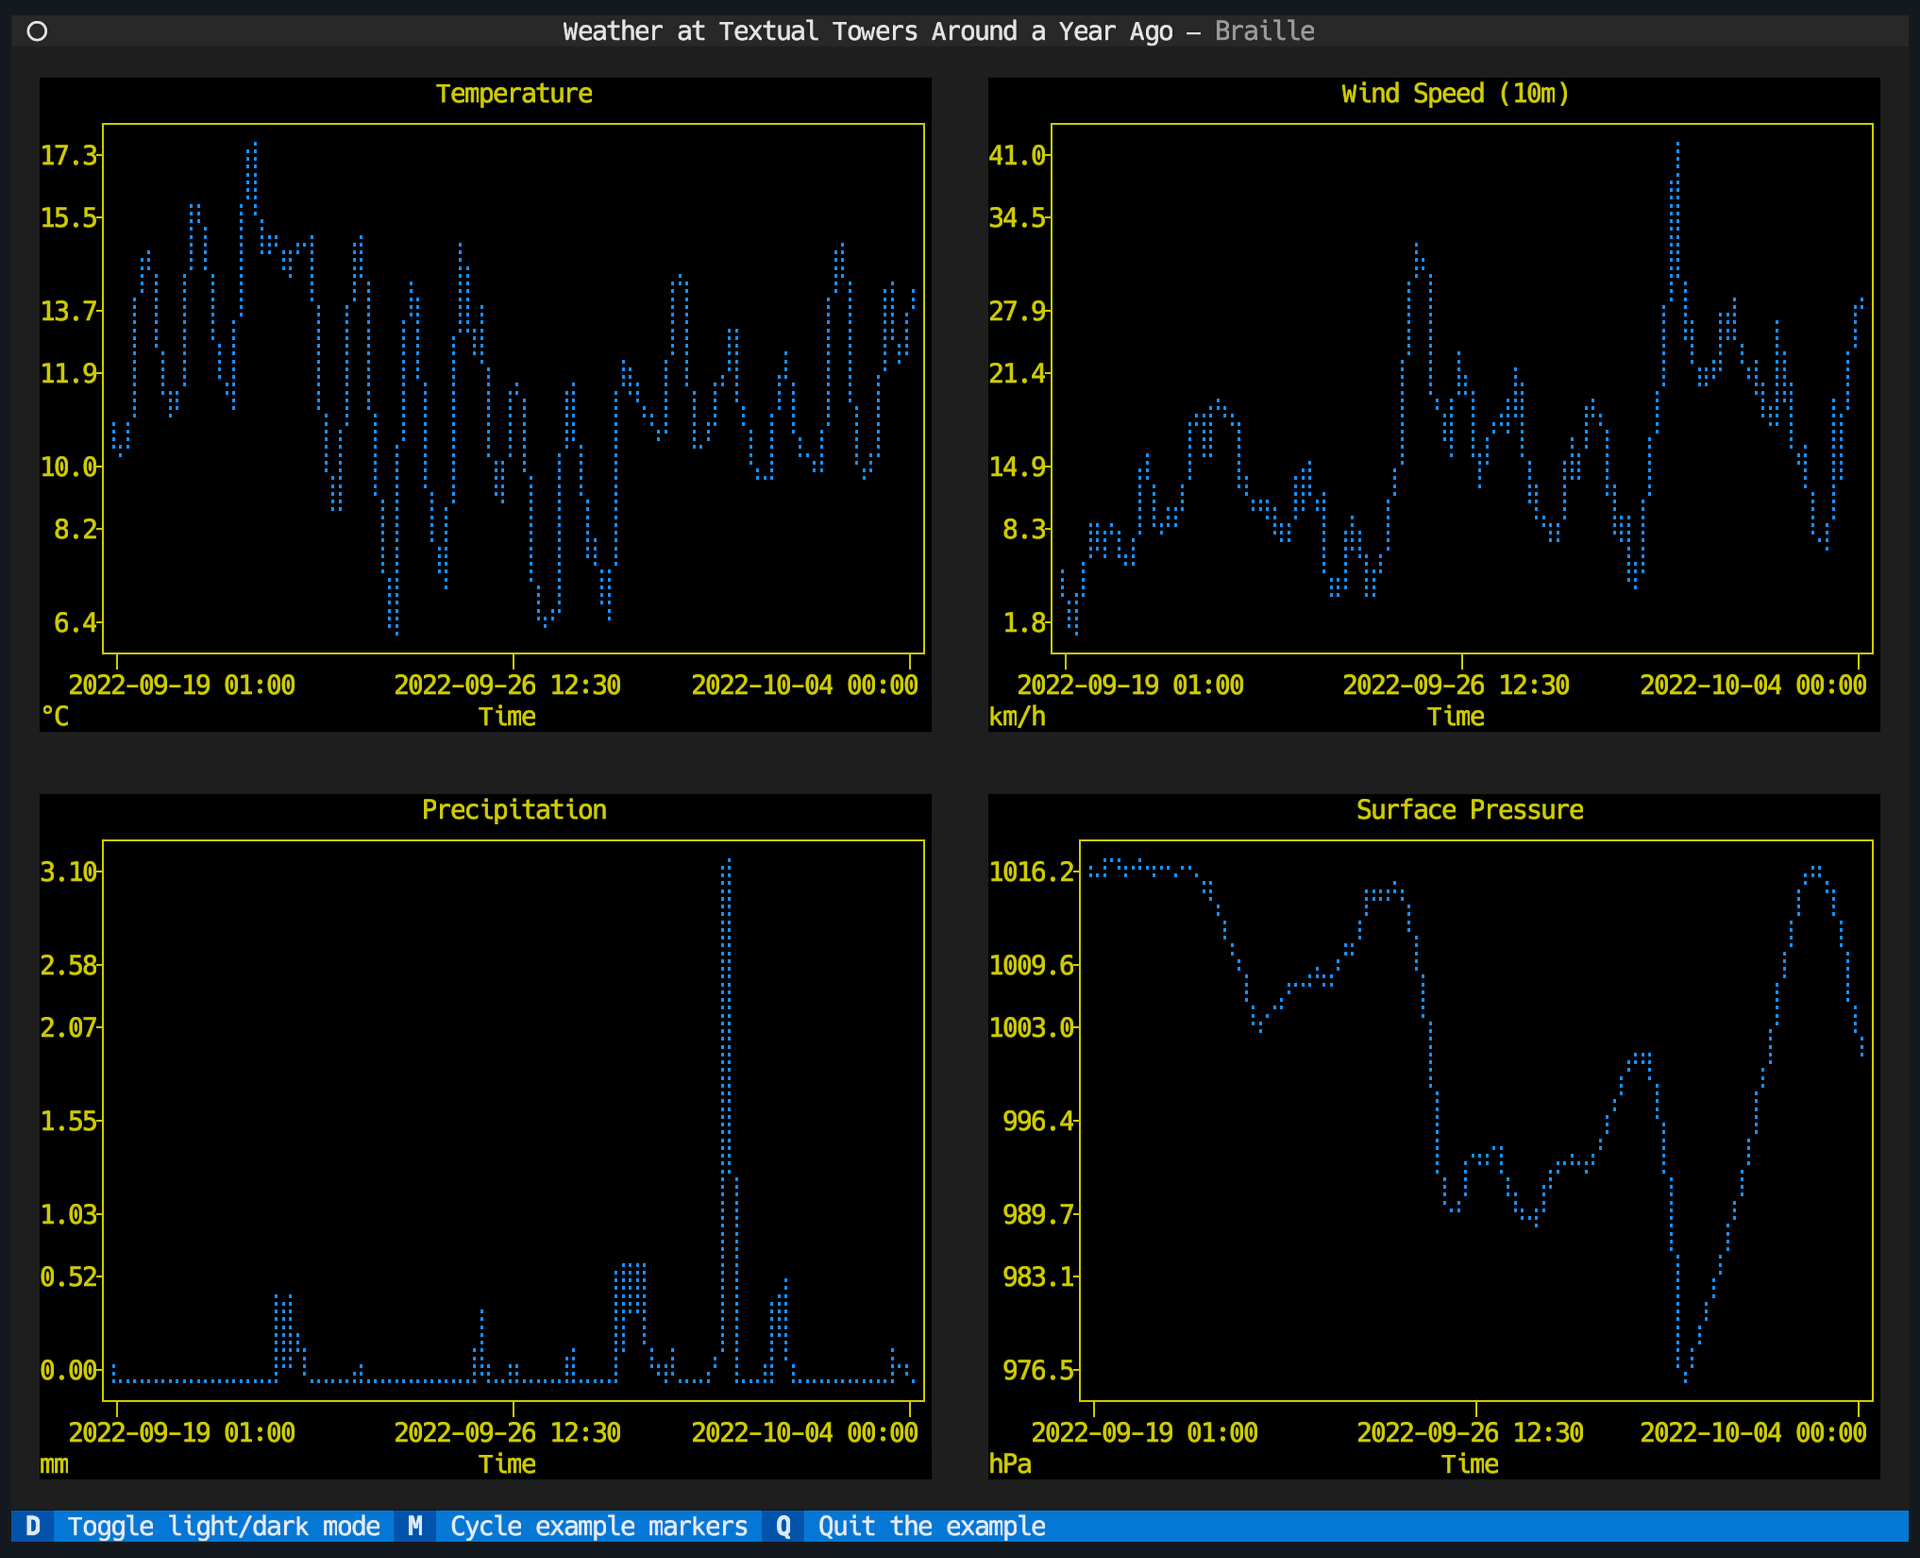Click the lowest surface pressure dip point
The height and width of the screenshot is (1558, 1920).
(x=1685, y=1380)
